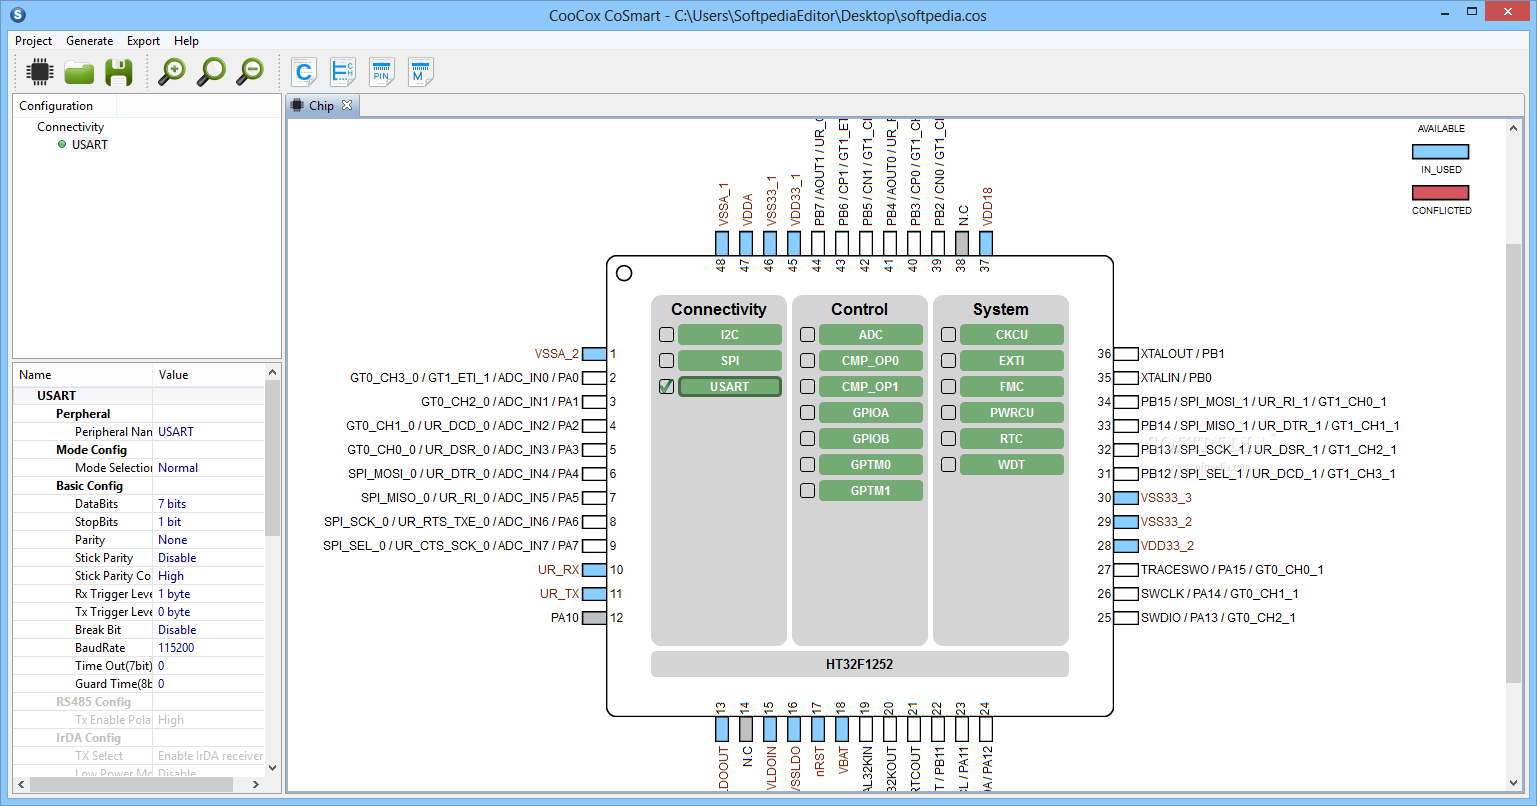Open the Mode Selection value 'Normal'
Screen dimensions: 1537x806
tap(209, 468)
